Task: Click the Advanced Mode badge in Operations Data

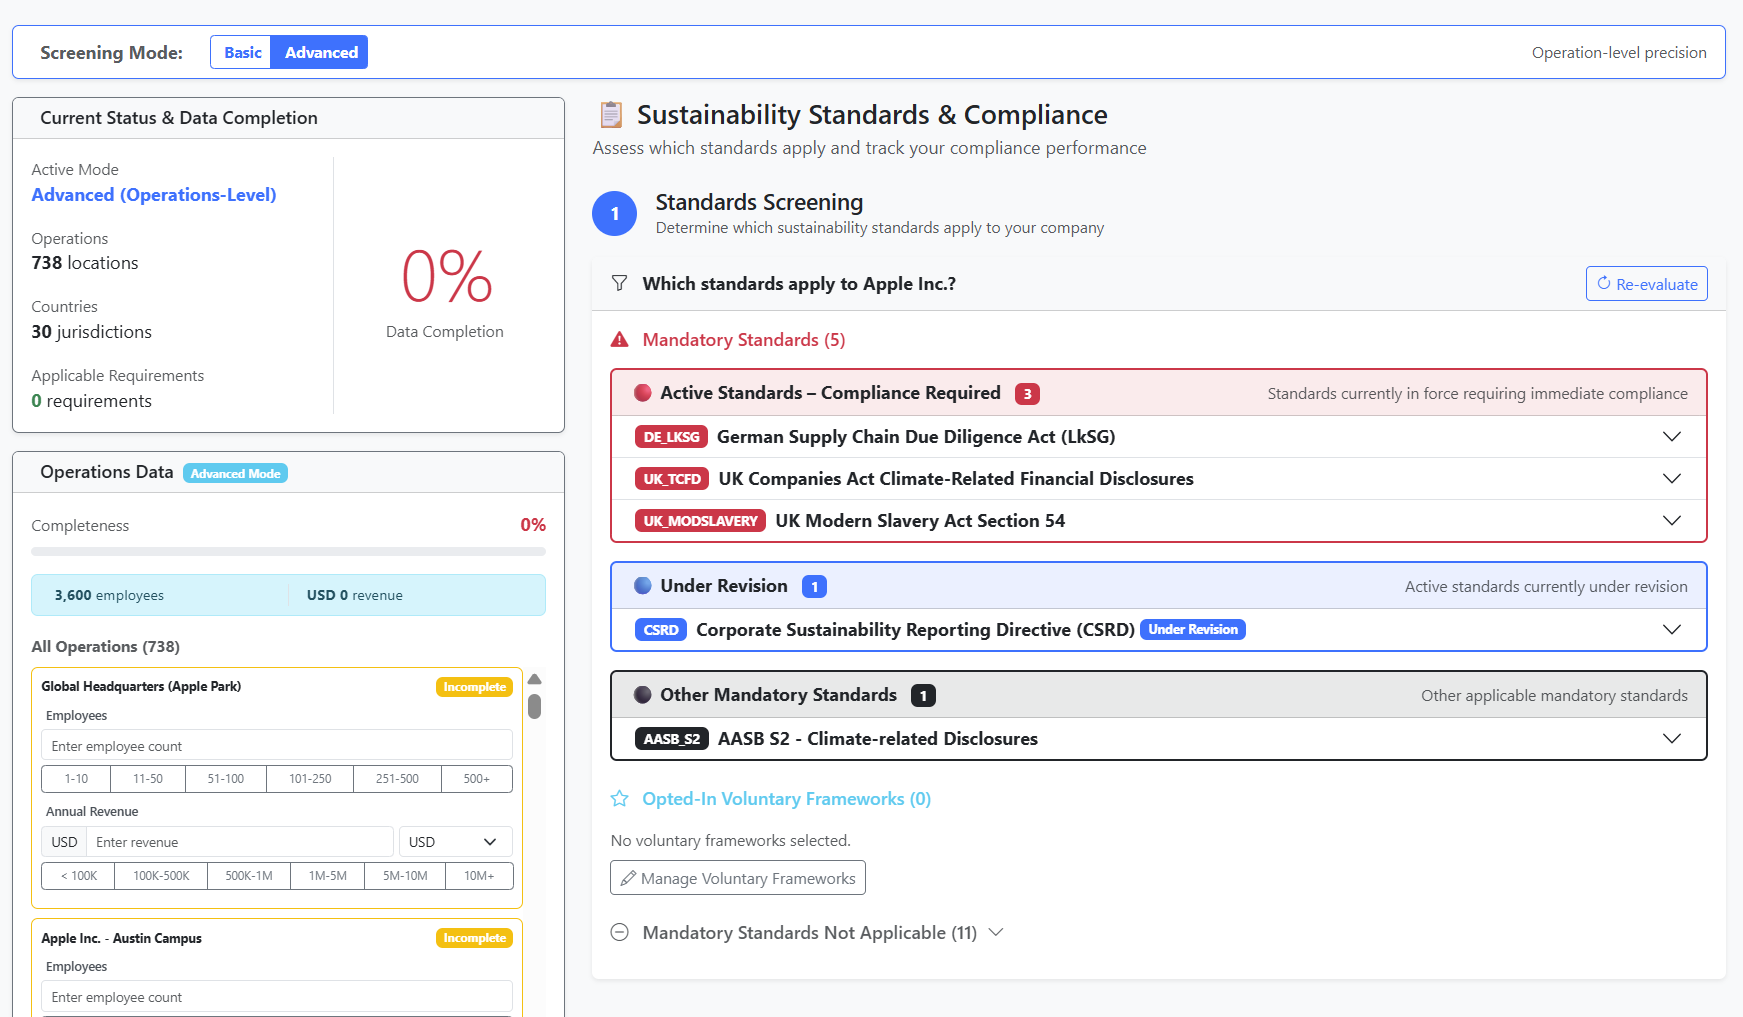Action: coord(235,472)
